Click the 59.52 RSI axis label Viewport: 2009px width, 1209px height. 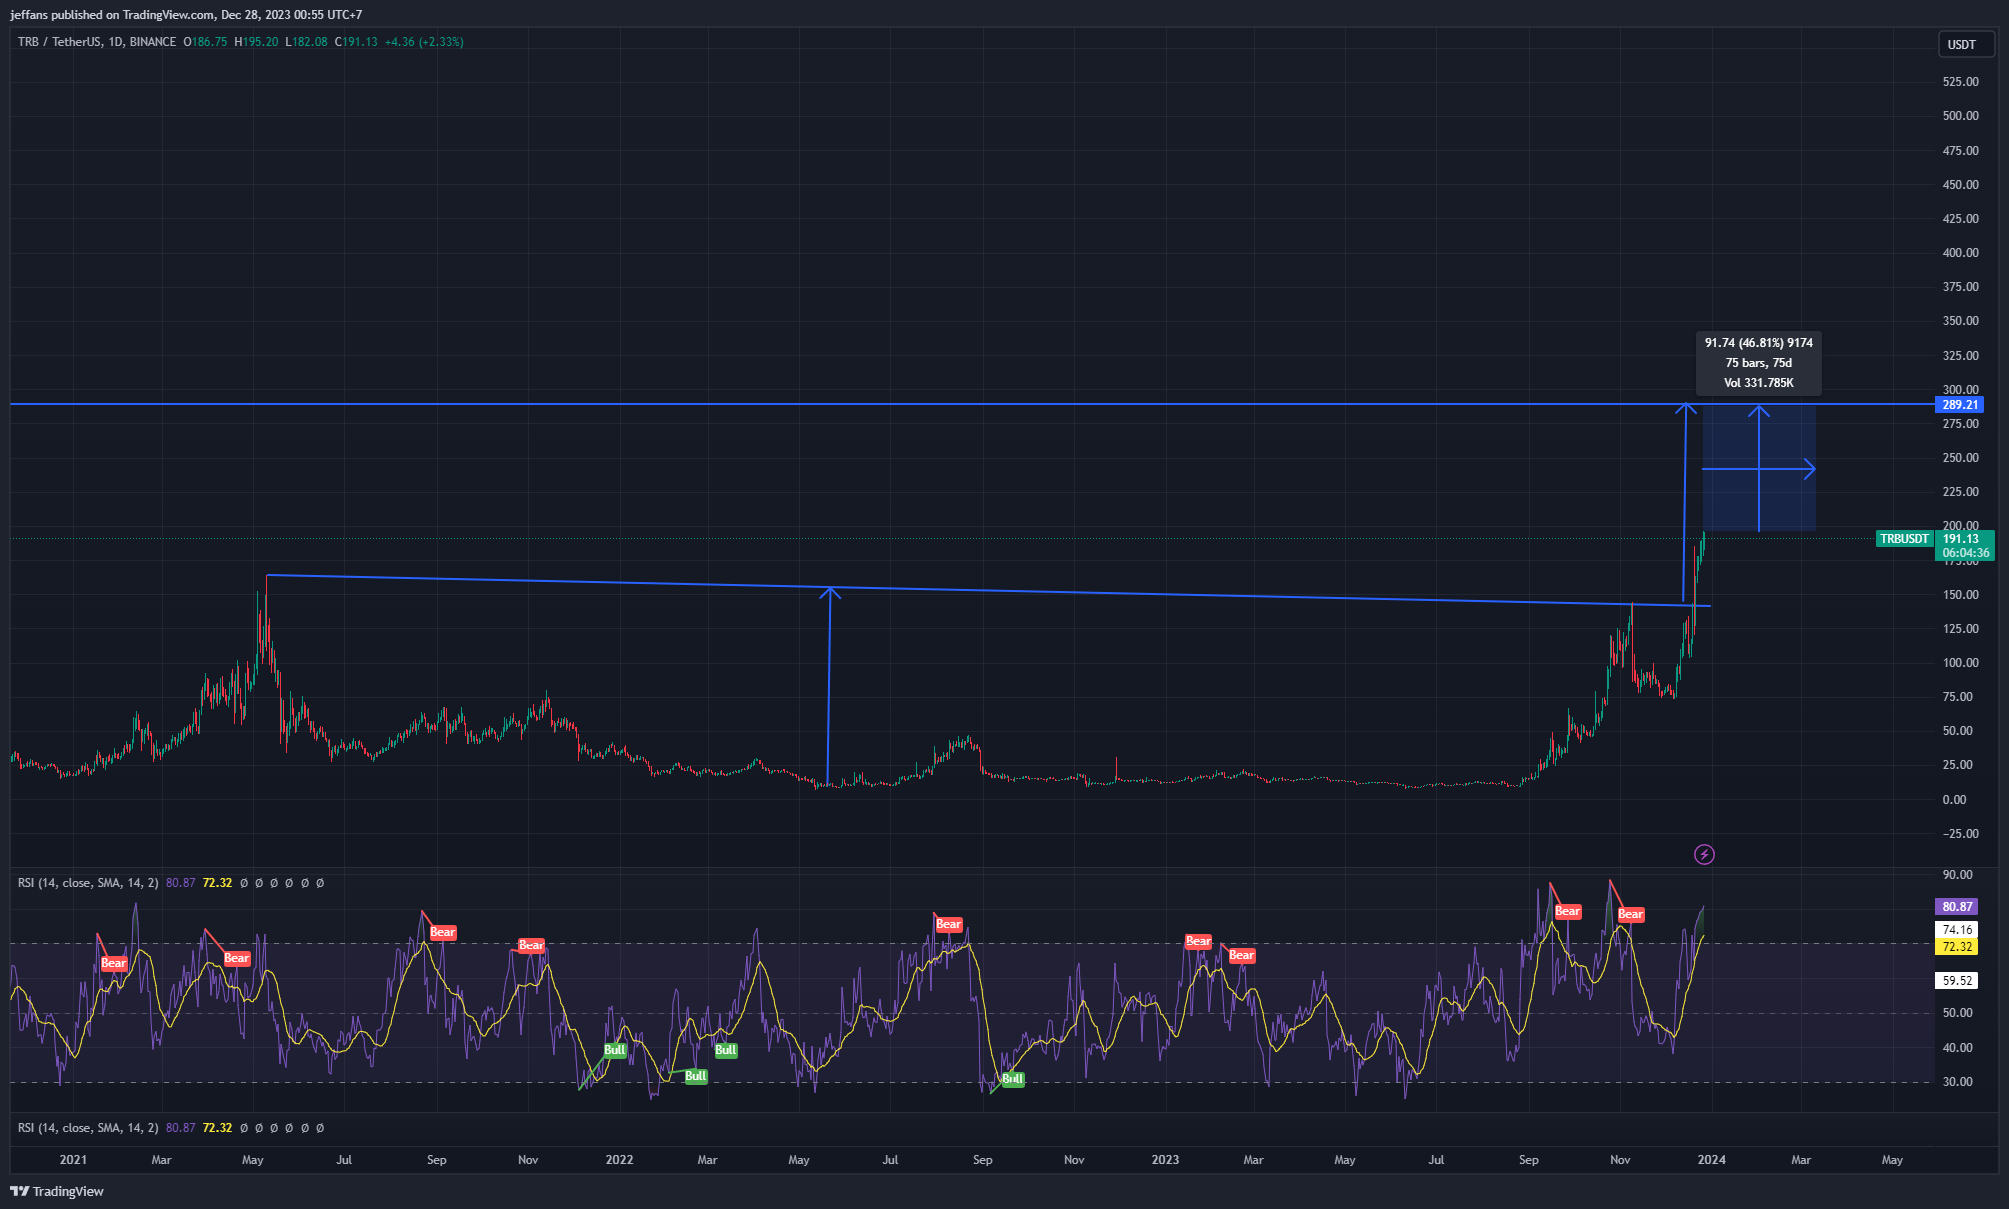click(x=1957, y=981)
